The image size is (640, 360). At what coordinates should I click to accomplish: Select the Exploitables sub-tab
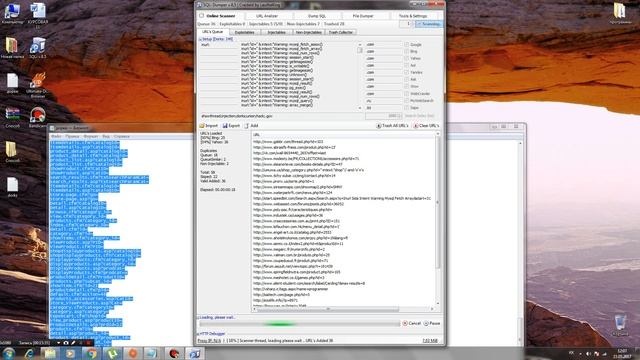244,32
